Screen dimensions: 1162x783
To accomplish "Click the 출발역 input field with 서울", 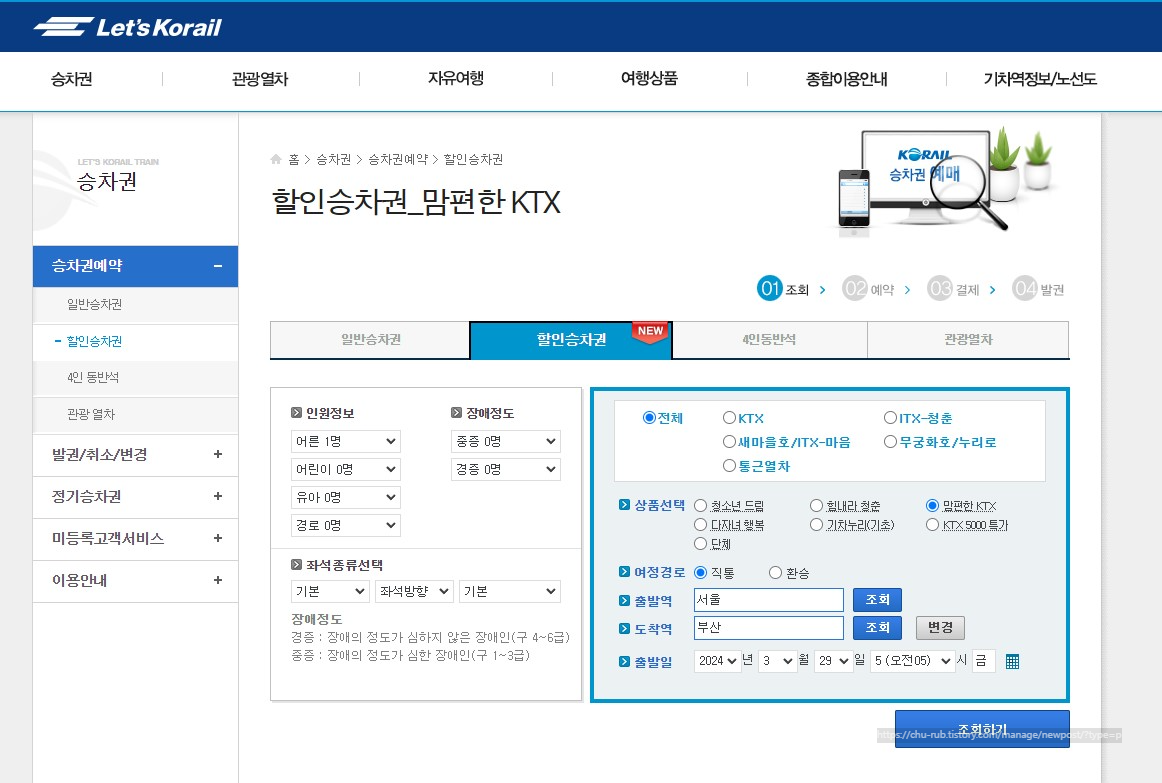I will (768, 599).
